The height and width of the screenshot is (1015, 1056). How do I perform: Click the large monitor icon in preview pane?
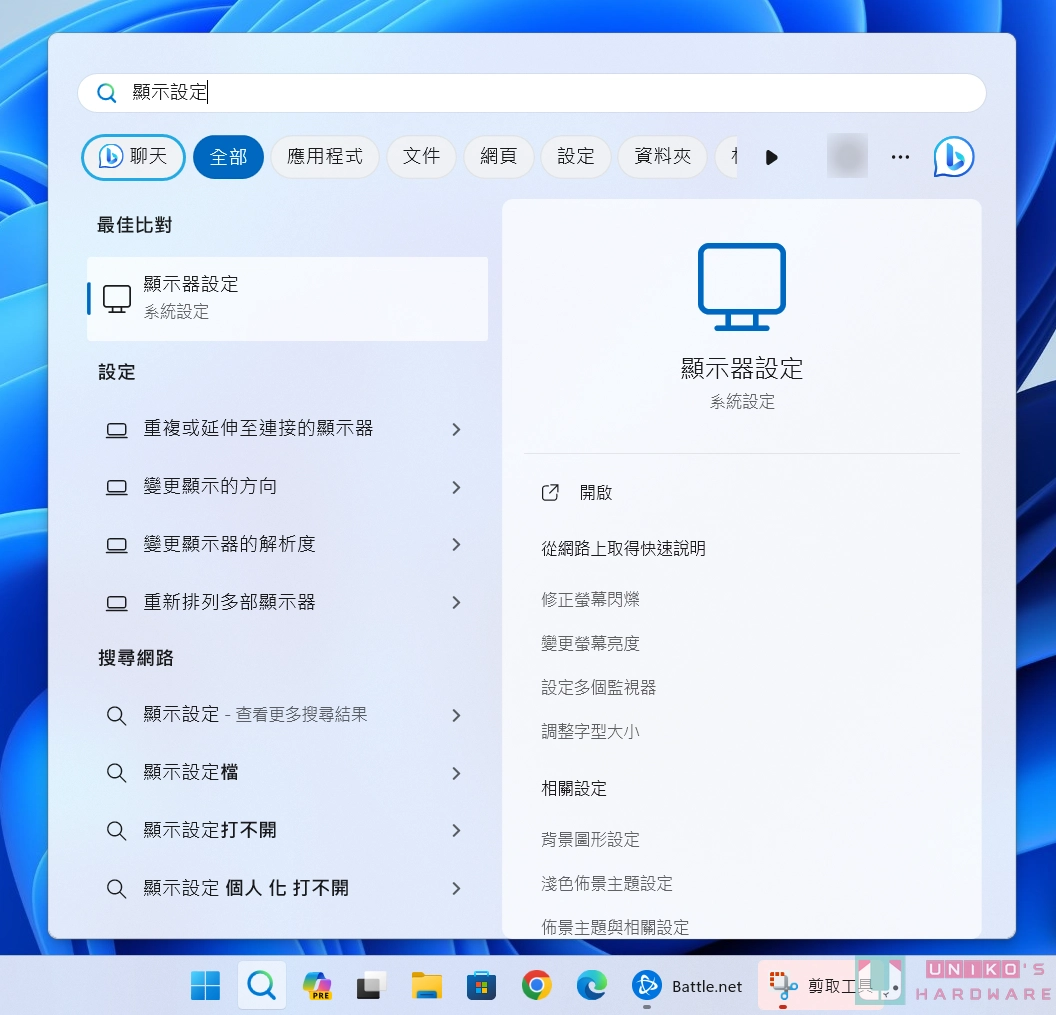coord(741,287)
